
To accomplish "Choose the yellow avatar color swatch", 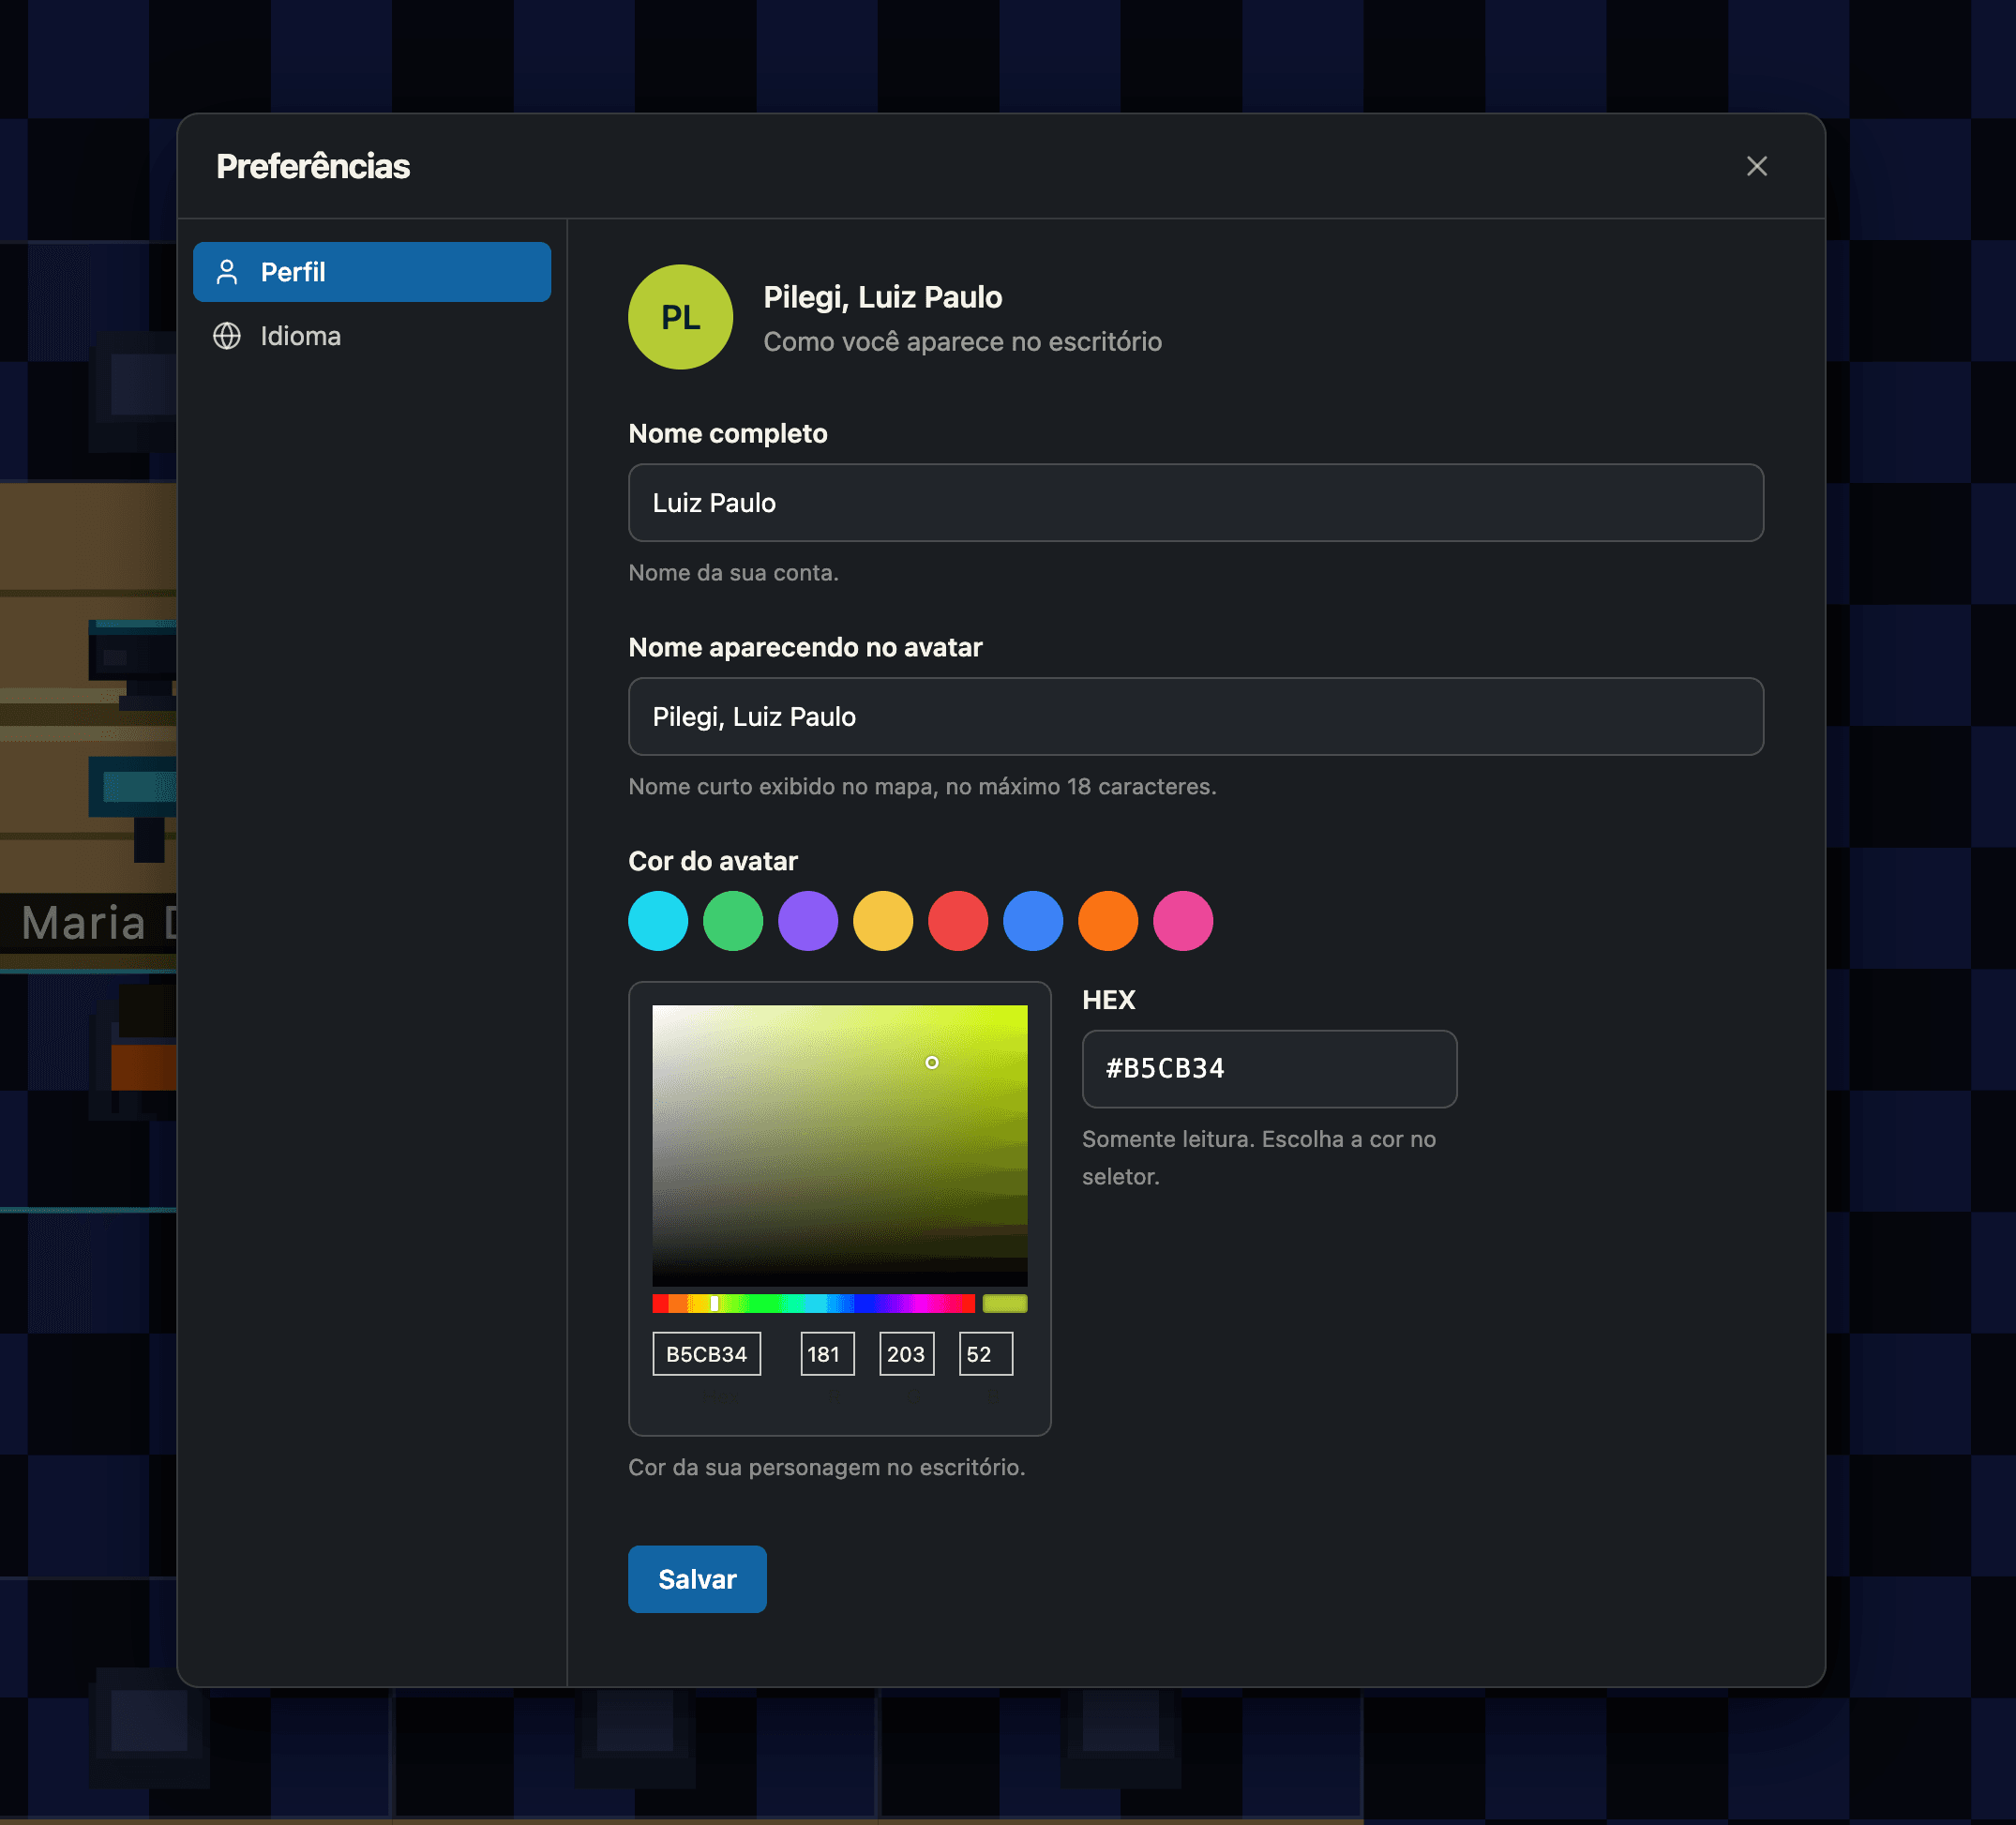I will (883, 921).
